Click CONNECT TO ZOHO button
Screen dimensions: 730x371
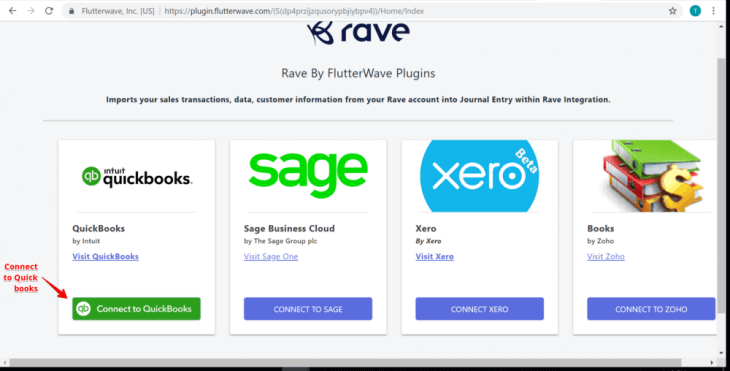tap(651, 309)
